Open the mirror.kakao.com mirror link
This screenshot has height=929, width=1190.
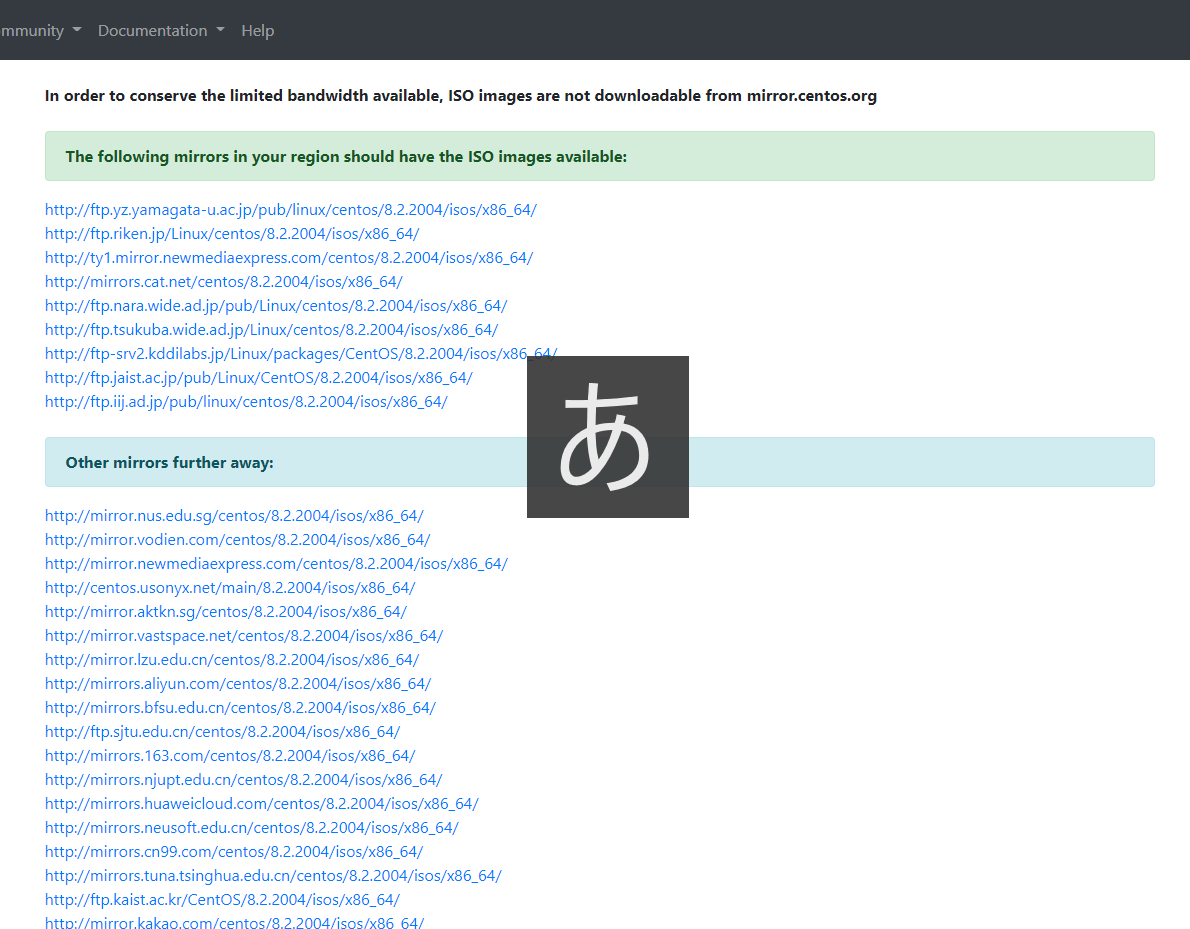click(x=235, y=922)
